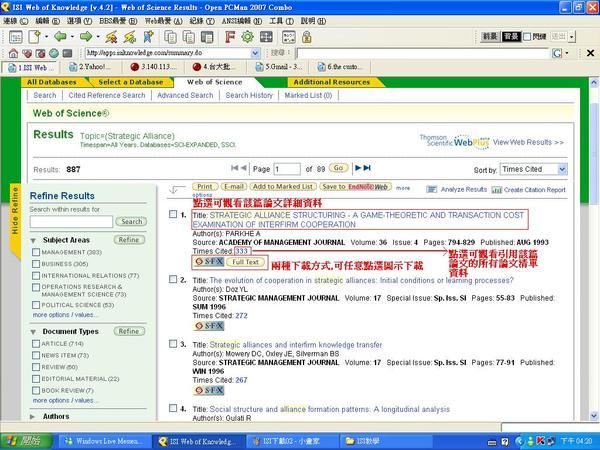Click the Save to EndNote Web button

point(355,186)
